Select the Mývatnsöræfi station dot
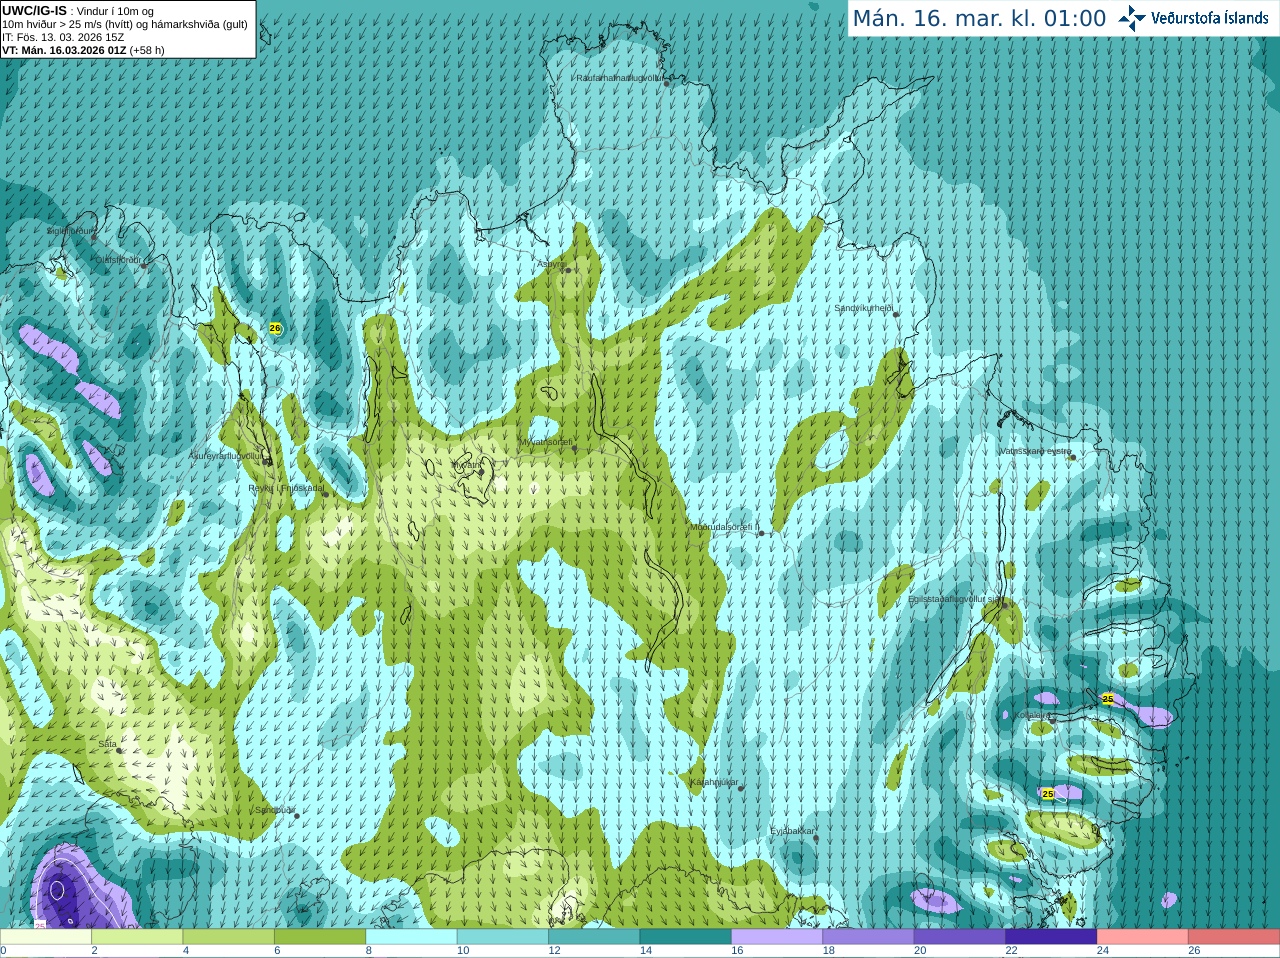The image size is (1280, 958). pyautogui.click(x=574, y=448)
